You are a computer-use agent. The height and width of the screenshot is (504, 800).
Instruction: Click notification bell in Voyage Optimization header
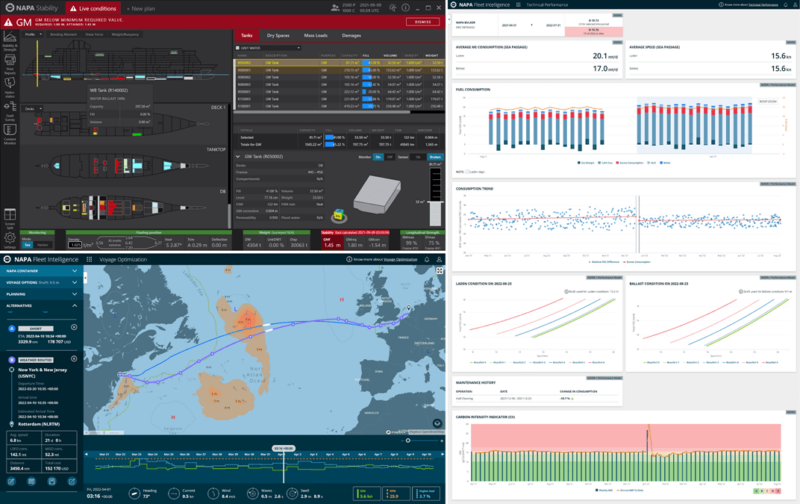pos(427,259)
